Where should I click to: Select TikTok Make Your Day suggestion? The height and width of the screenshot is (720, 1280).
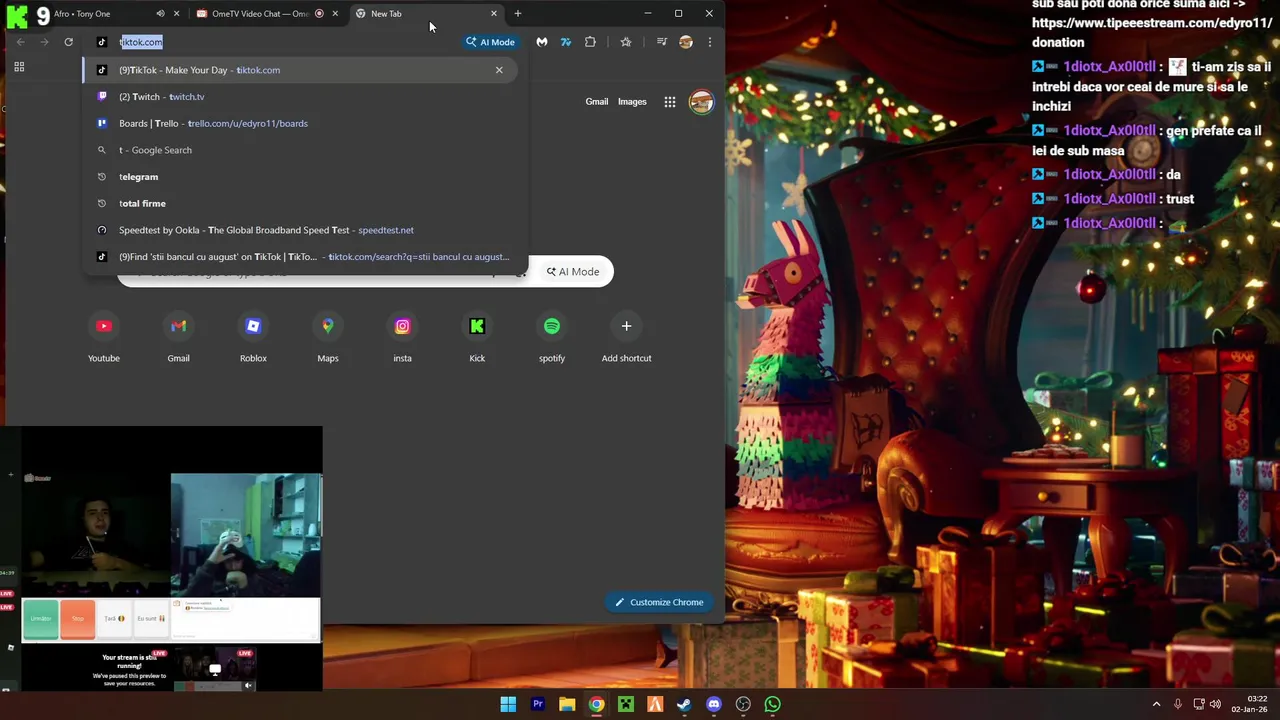click(300, 70)
